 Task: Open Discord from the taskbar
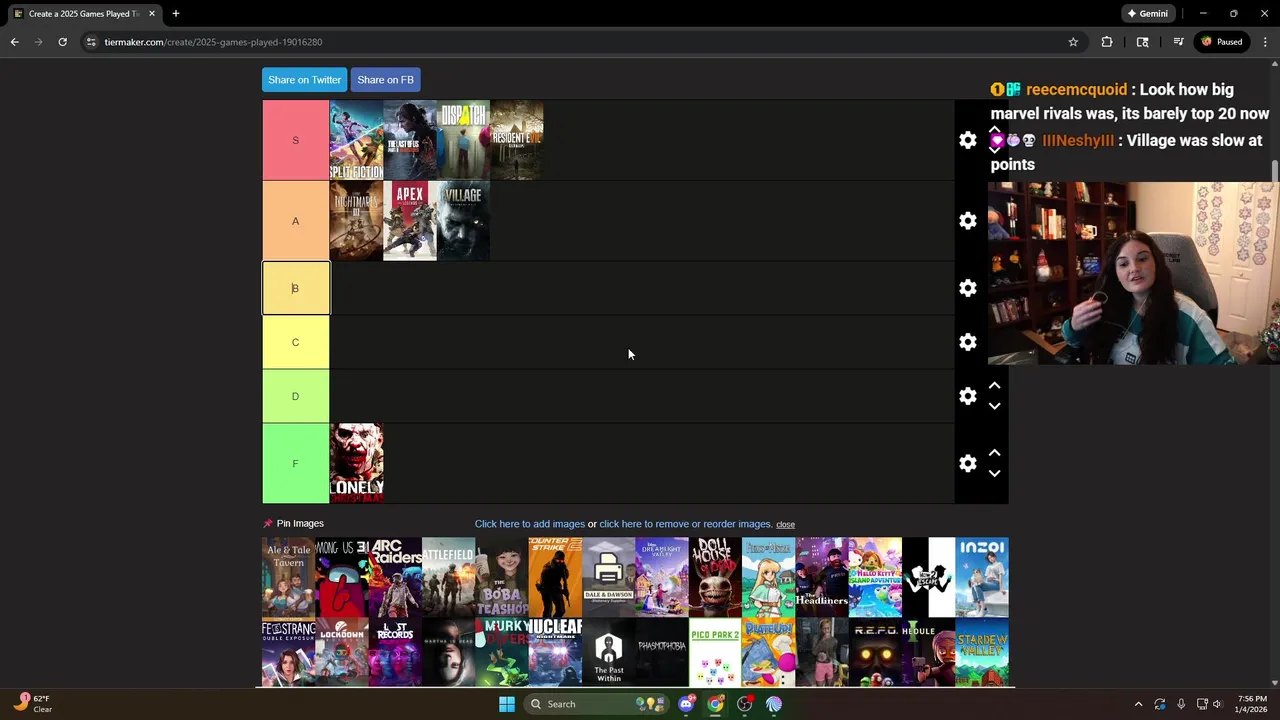click(x=686, y=704)
